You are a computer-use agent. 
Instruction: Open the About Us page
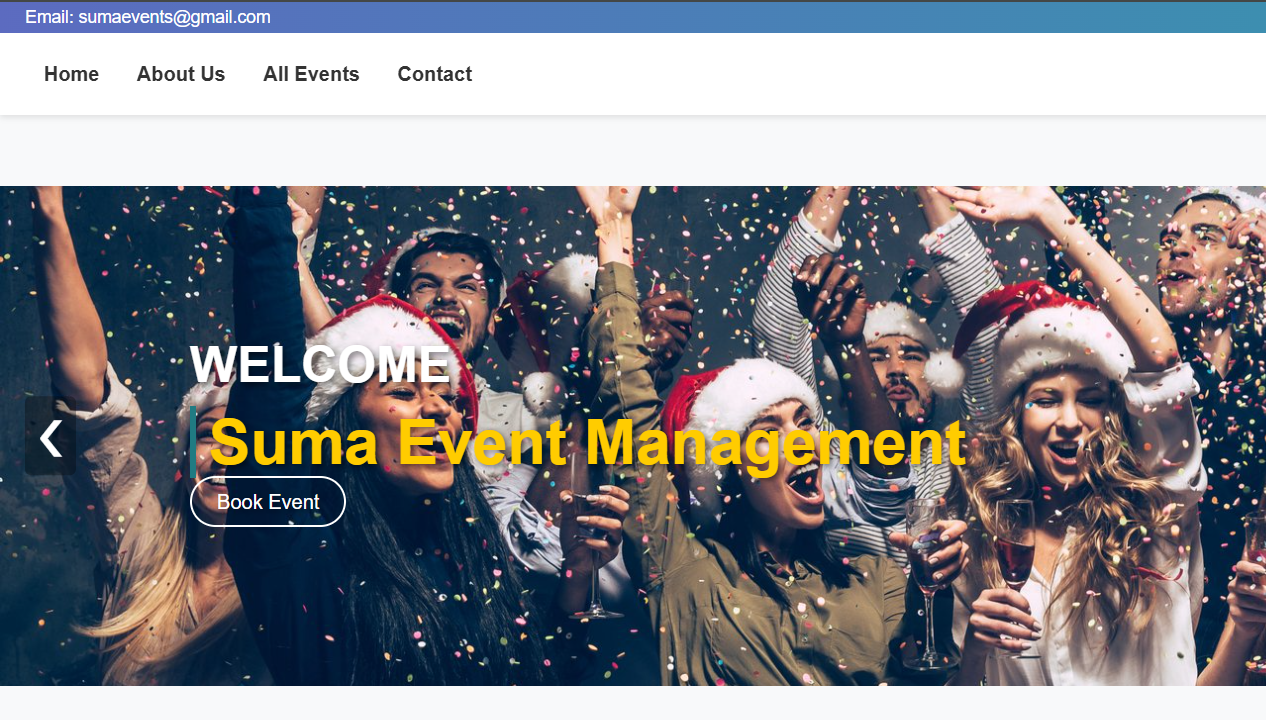(181, 74)
